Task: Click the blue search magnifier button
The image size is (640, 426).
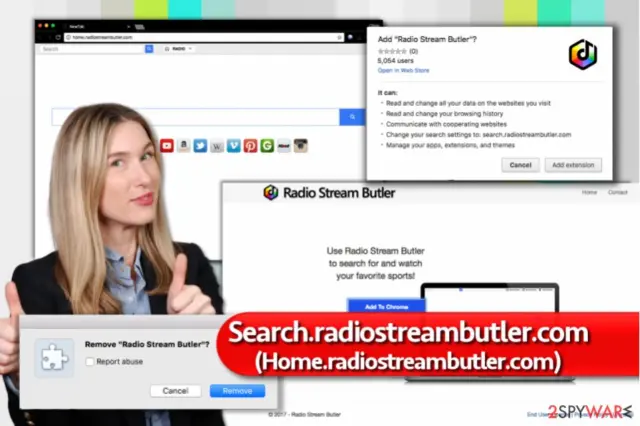Action: pyautogui.click(x=352, y=117)
